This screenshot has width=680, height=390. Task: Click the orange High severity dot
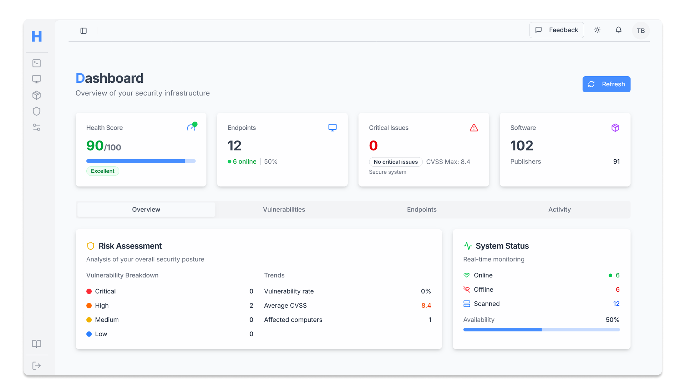pos(89,306)
